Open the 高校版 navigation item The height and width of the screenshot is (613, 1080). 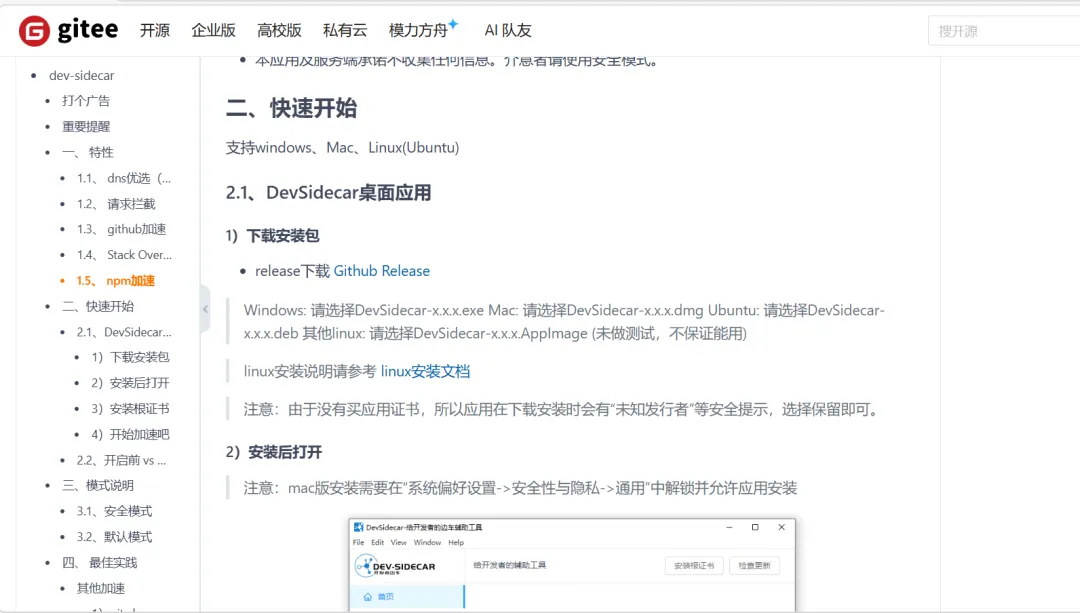pyautogui.click(x=279, y=30)
